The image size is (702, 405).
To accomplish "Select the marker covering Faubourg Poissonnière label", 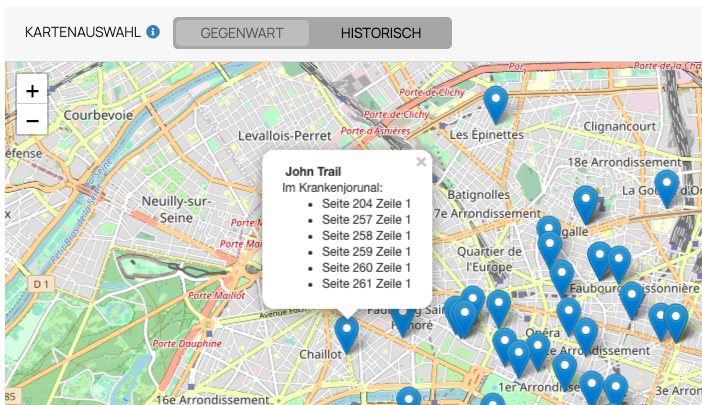I will [631, 301].
